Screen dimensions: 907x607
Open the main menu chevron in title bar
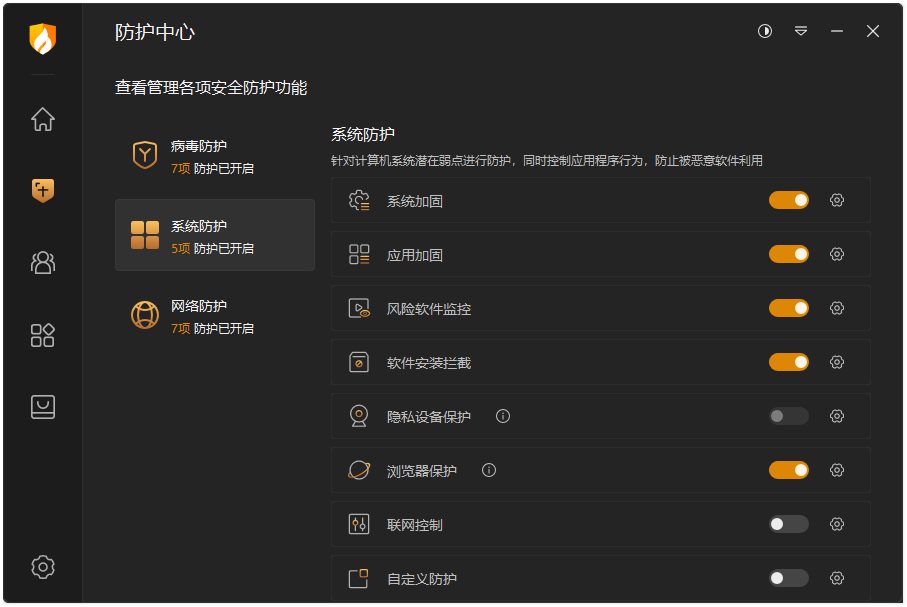(x=801, y=31)
